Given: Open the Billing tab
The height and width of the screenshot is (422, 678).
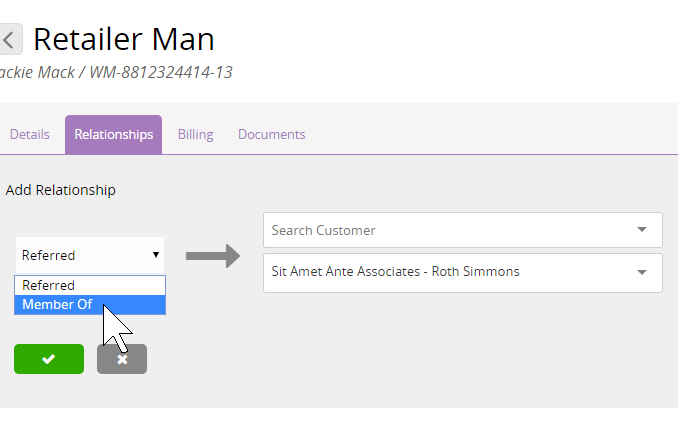Looking at the screenshot, I should pyautogui.click(x=195, y=134).
